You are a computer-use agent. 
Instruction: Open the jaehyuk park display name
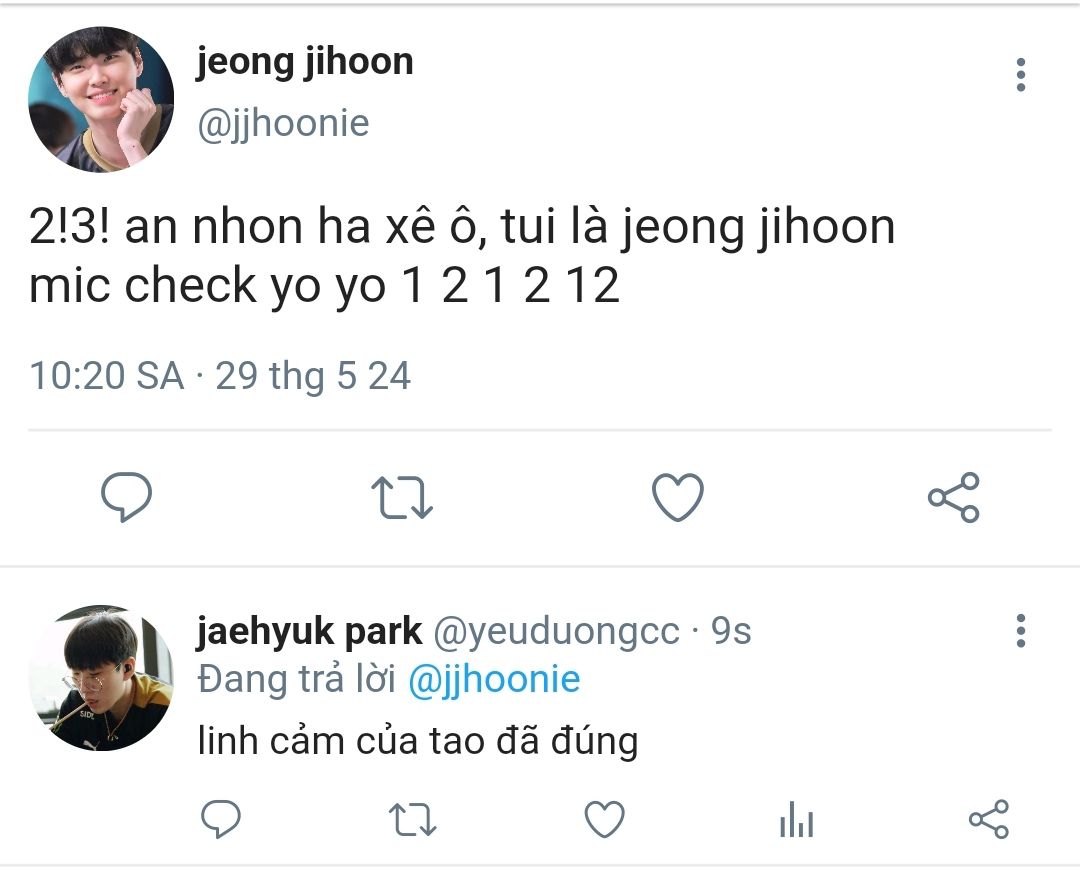309,632
